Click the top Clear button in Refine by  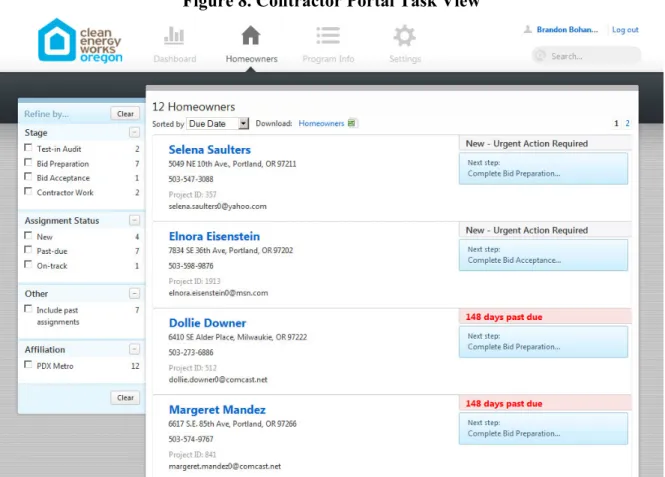125,114
